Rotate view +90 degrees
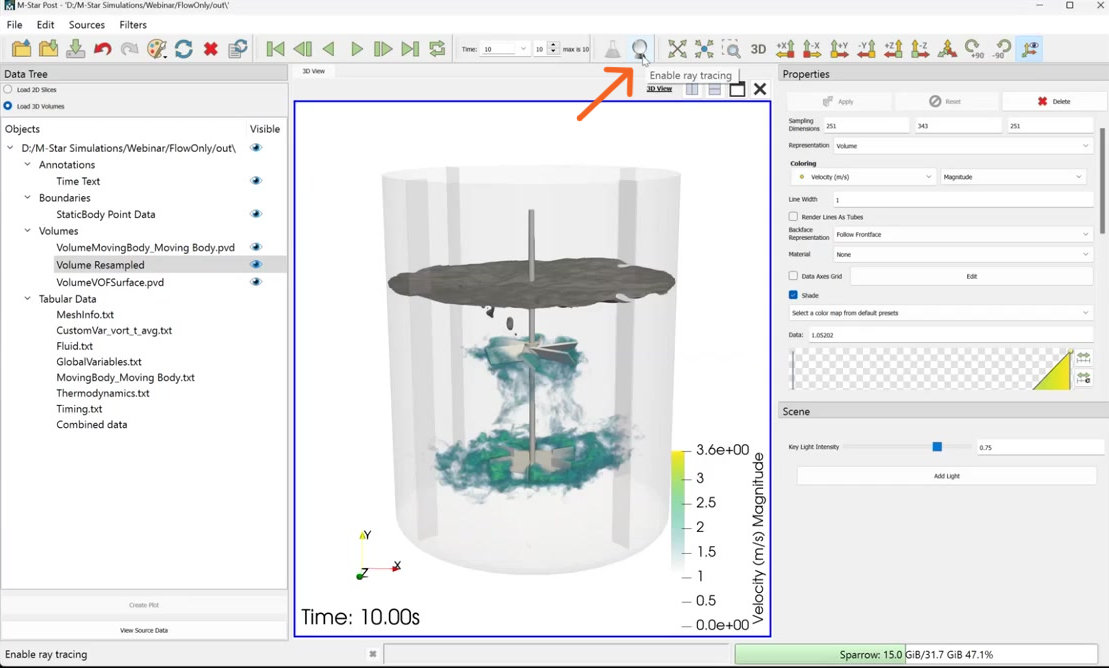The width and height of the screenshot is (1109, 668). click(x=975, y=49)
